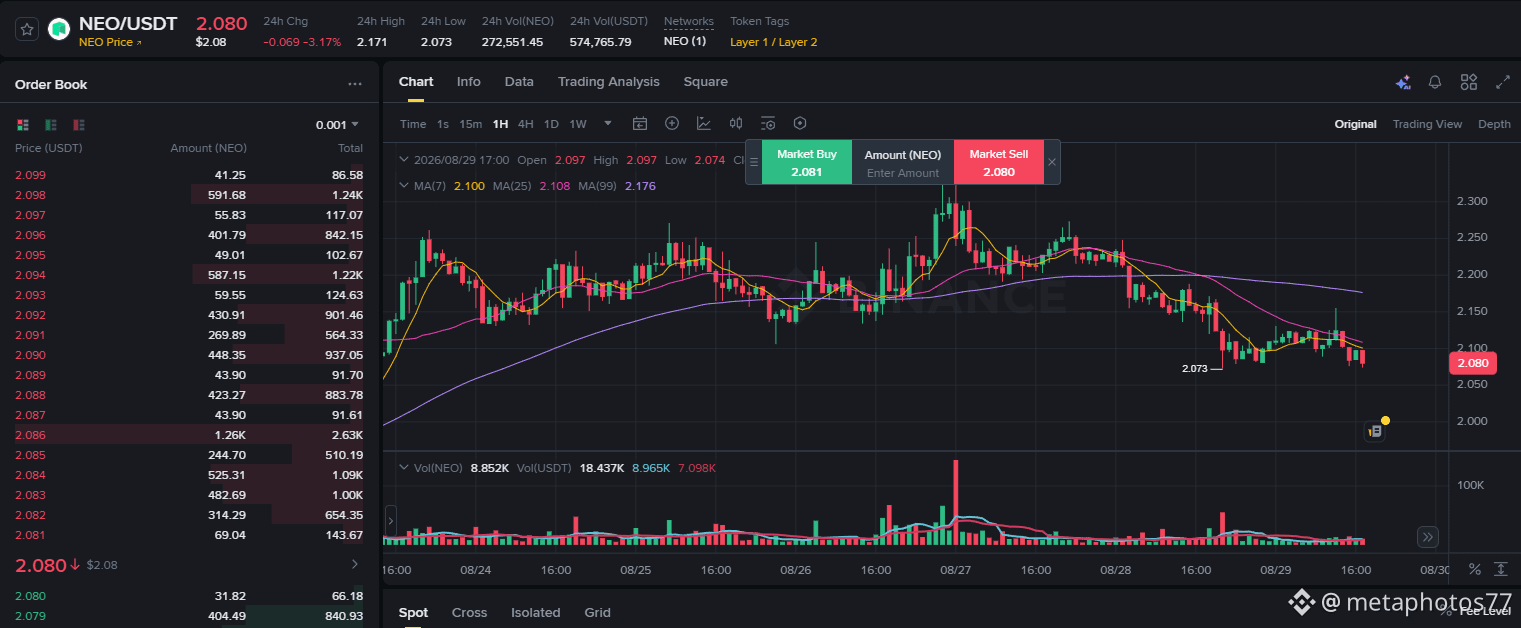
Task: Switch to Trading Analysis tab
Action: [609, 82]
